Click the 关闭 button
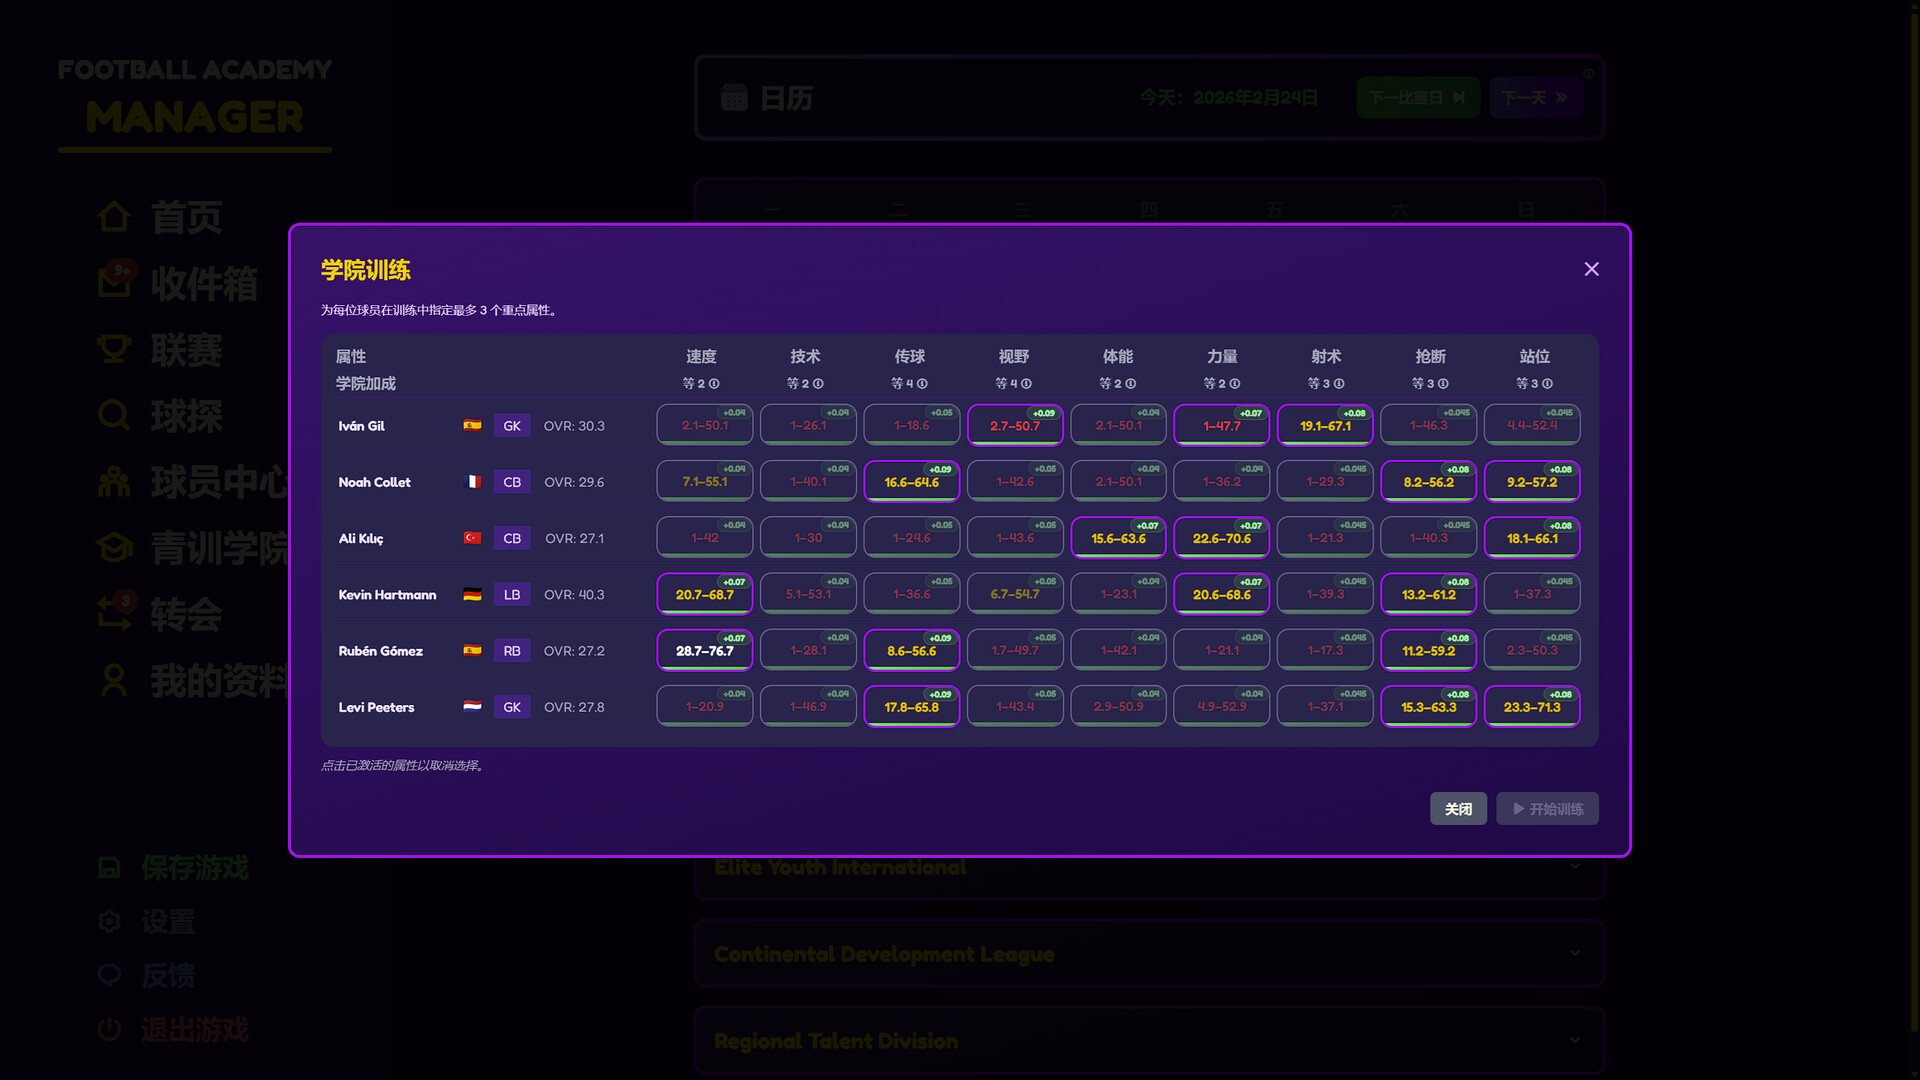The height and width of the screenshot is (1080, 1920). (1457, 809)
